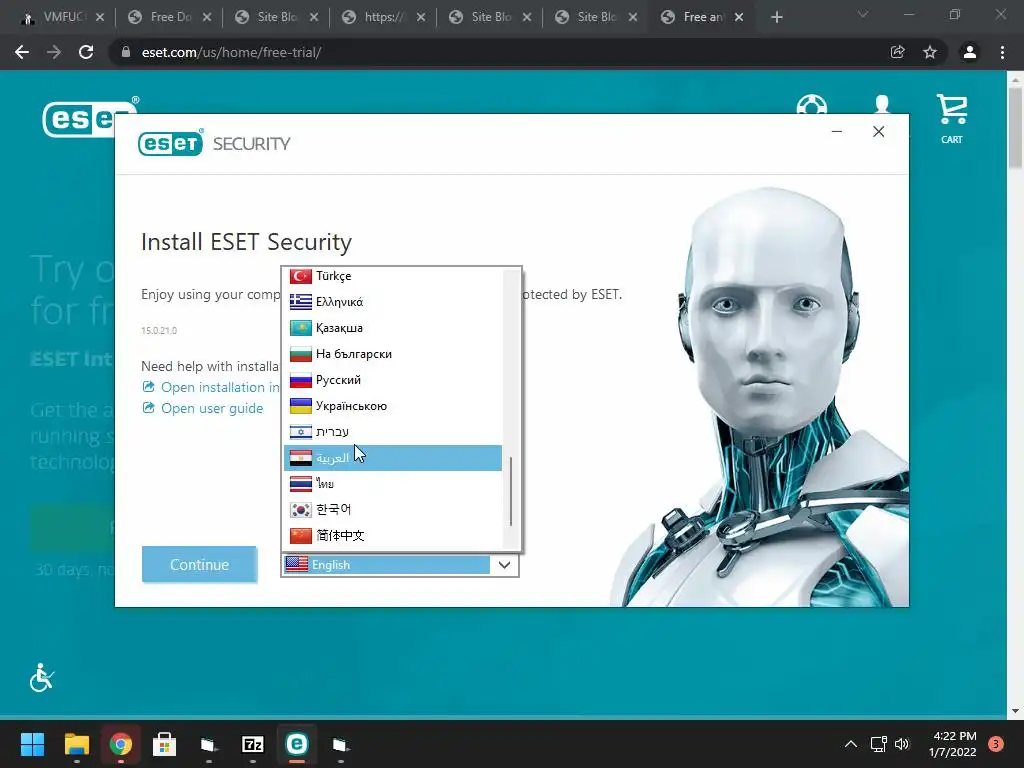Bookmark this page with star icon
Image resolution: width=1024 pixels, height=768 pixels.
tap(930, 52)
